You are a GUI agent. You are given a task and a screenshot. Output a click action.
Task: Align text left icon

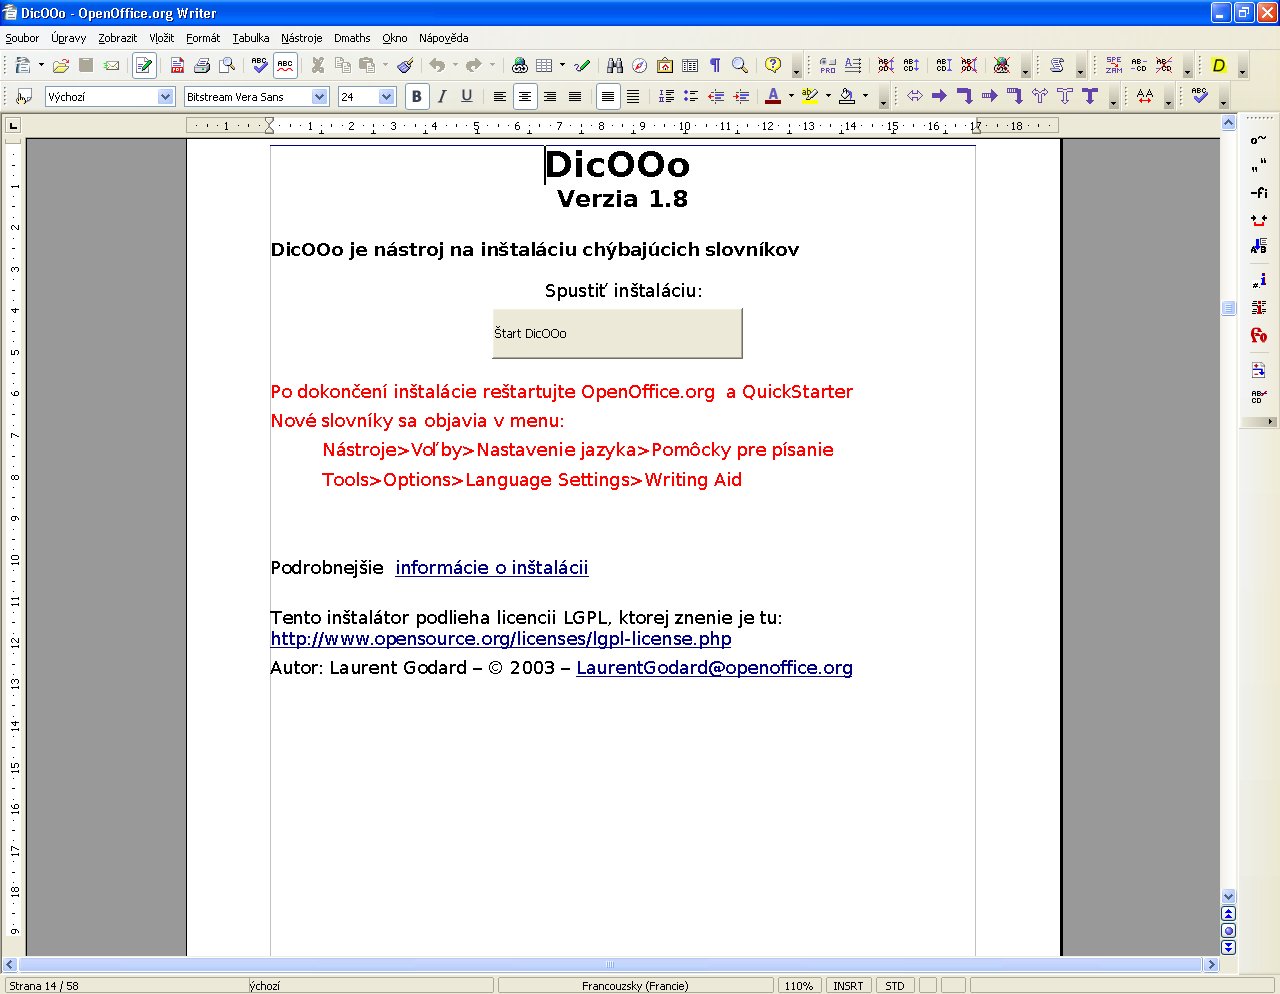tap(500, 96)
